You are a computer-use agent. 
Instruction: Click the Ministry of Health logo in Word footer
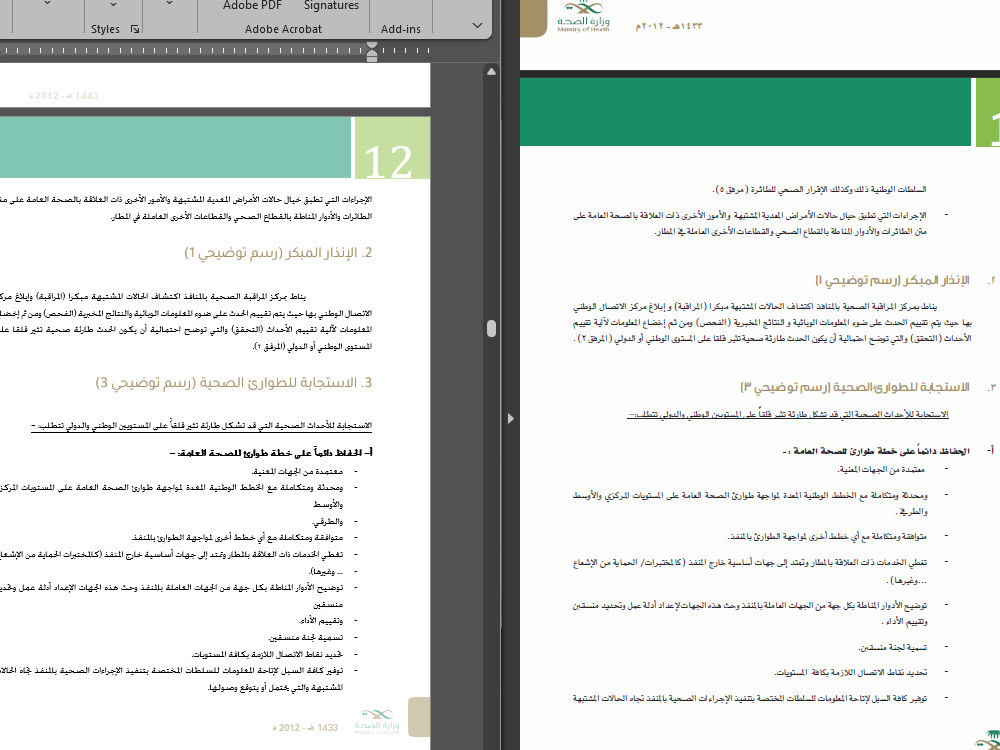(378, 722)
